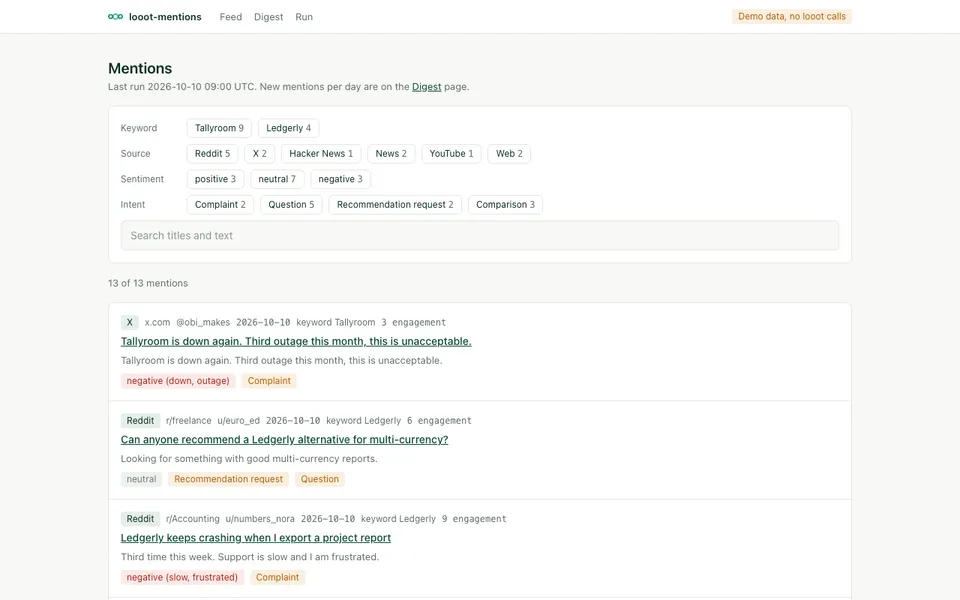Filter by Recommendation request intent chip
Screen dimensions: 960x600
click(395, 204)
